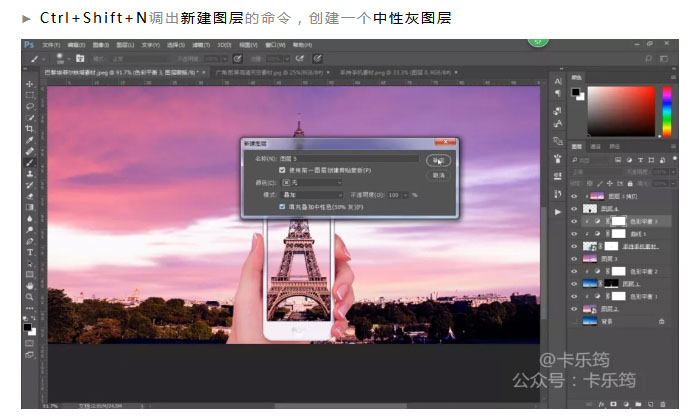Screen dimensions: 700x418
Task: Open the 文件(F) menu
Action: 51,45
